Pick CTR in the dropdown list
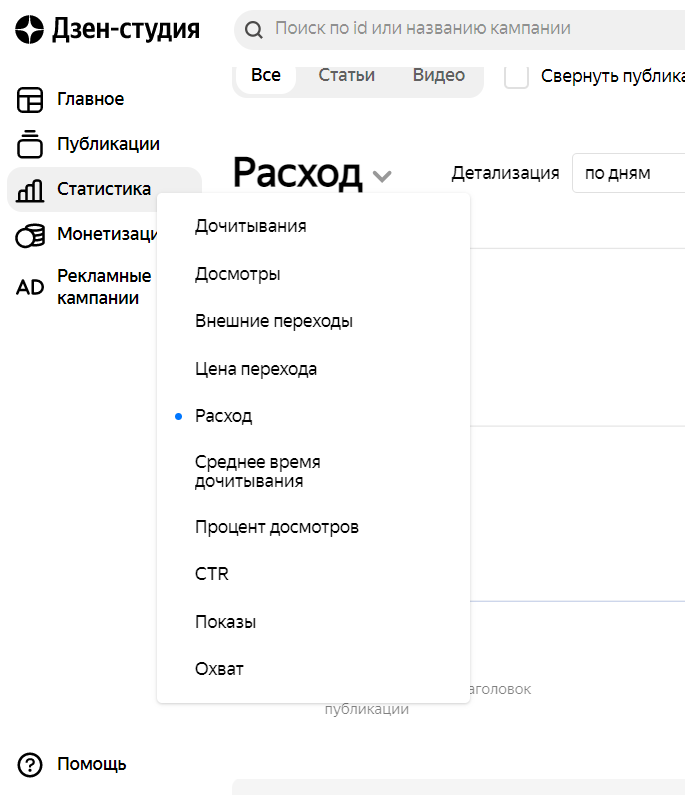 pos(212,574)
